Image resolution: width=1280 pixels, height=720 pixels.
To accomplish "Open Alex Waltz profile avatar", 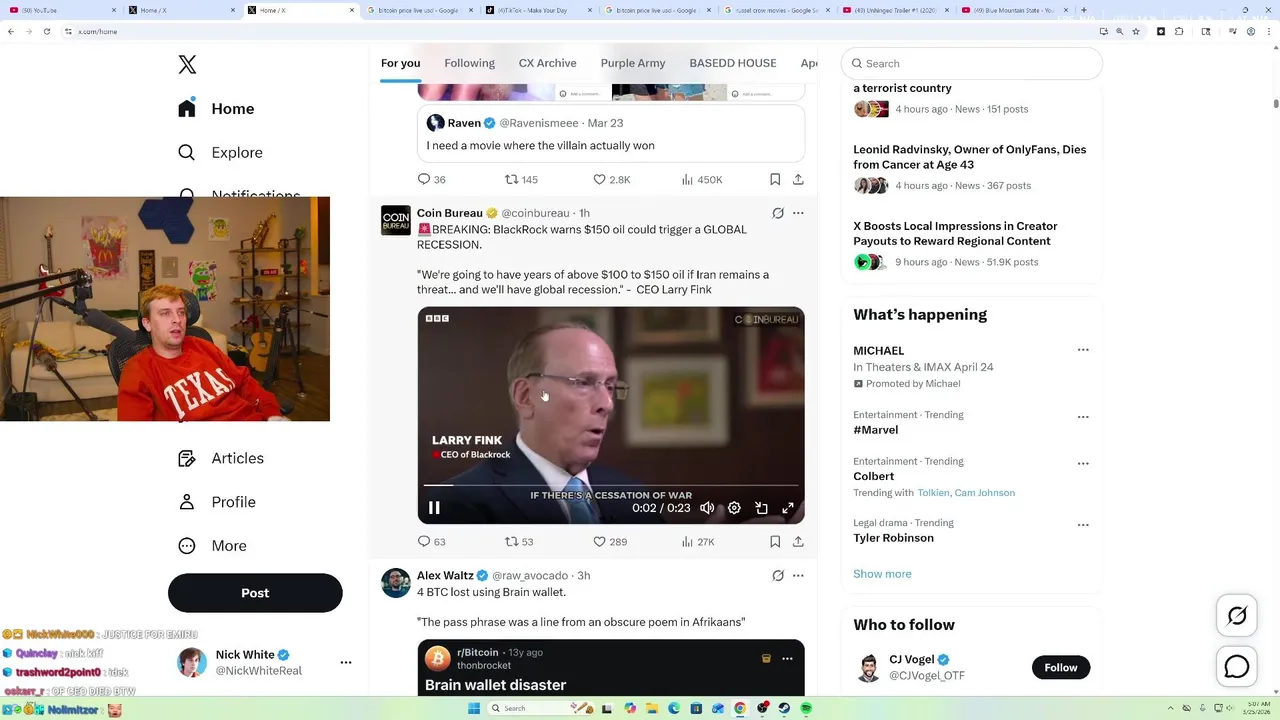I will point(396,583).
